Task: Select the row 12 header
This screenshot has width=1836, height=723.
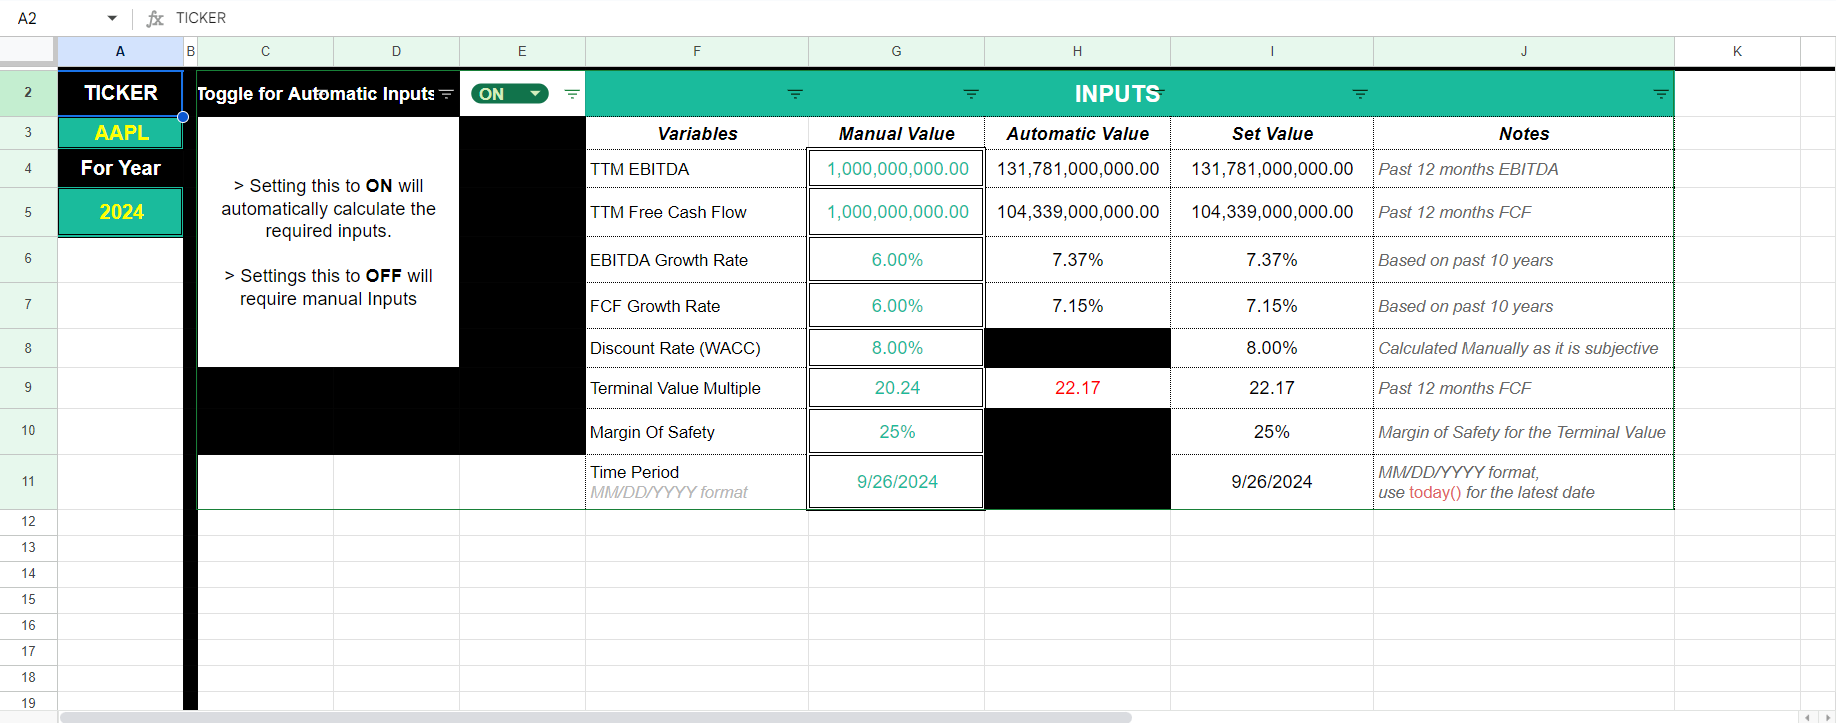Action: pos(28,521)
